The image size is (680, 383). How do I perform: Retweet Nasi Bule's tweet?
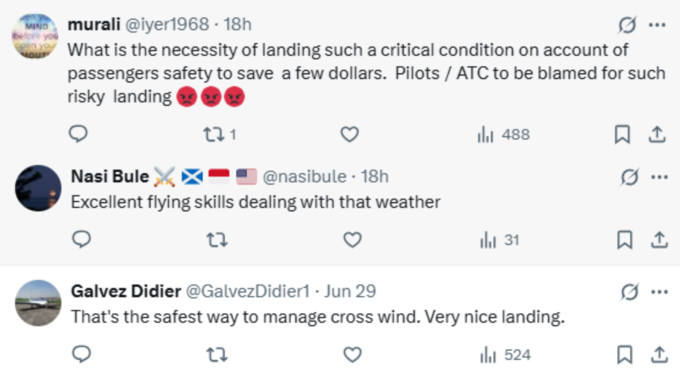click(217, 240)
